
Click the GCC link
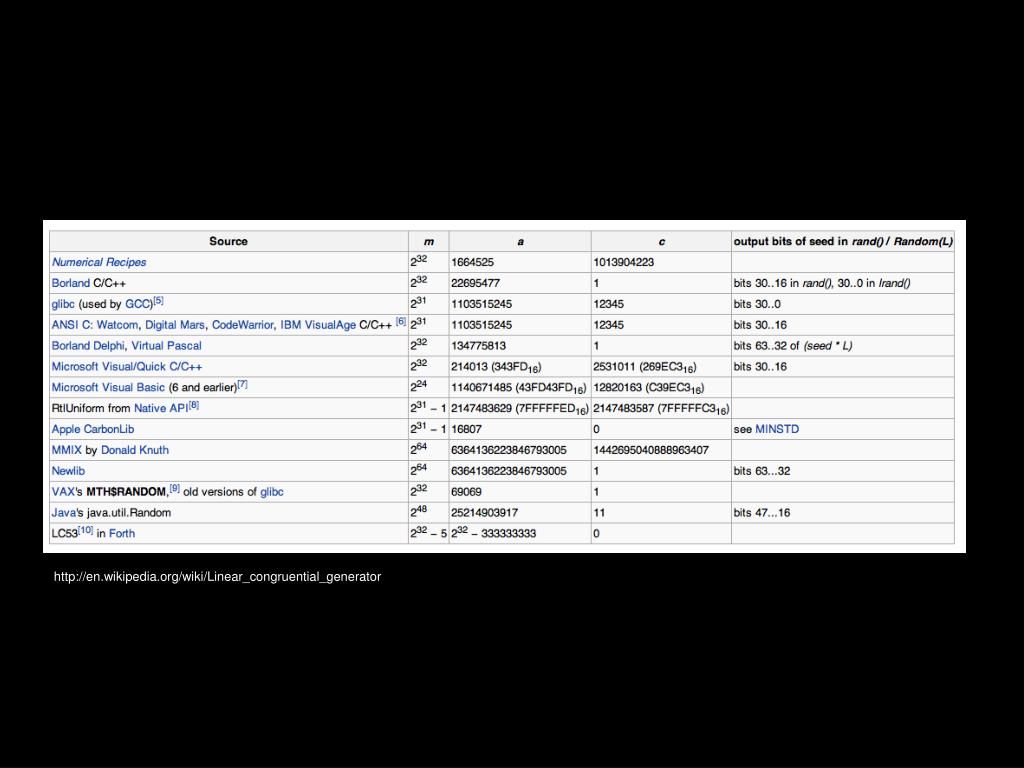(138, 304)
